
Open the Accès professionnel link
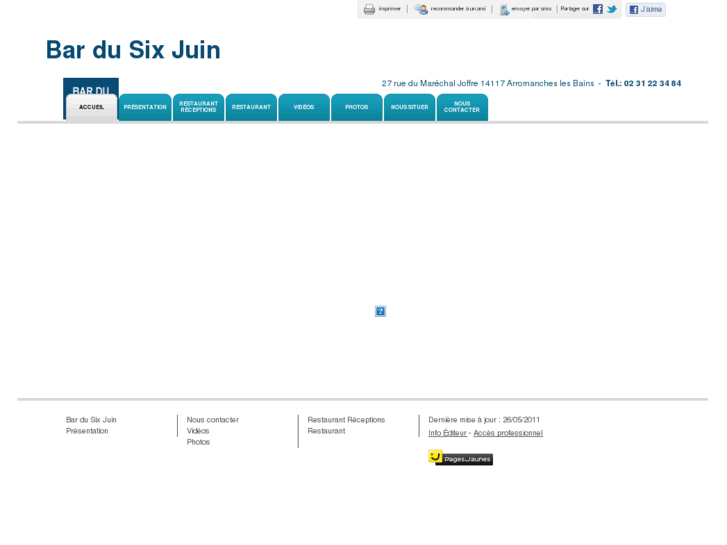pyautogui.click(x=508, y=433)
